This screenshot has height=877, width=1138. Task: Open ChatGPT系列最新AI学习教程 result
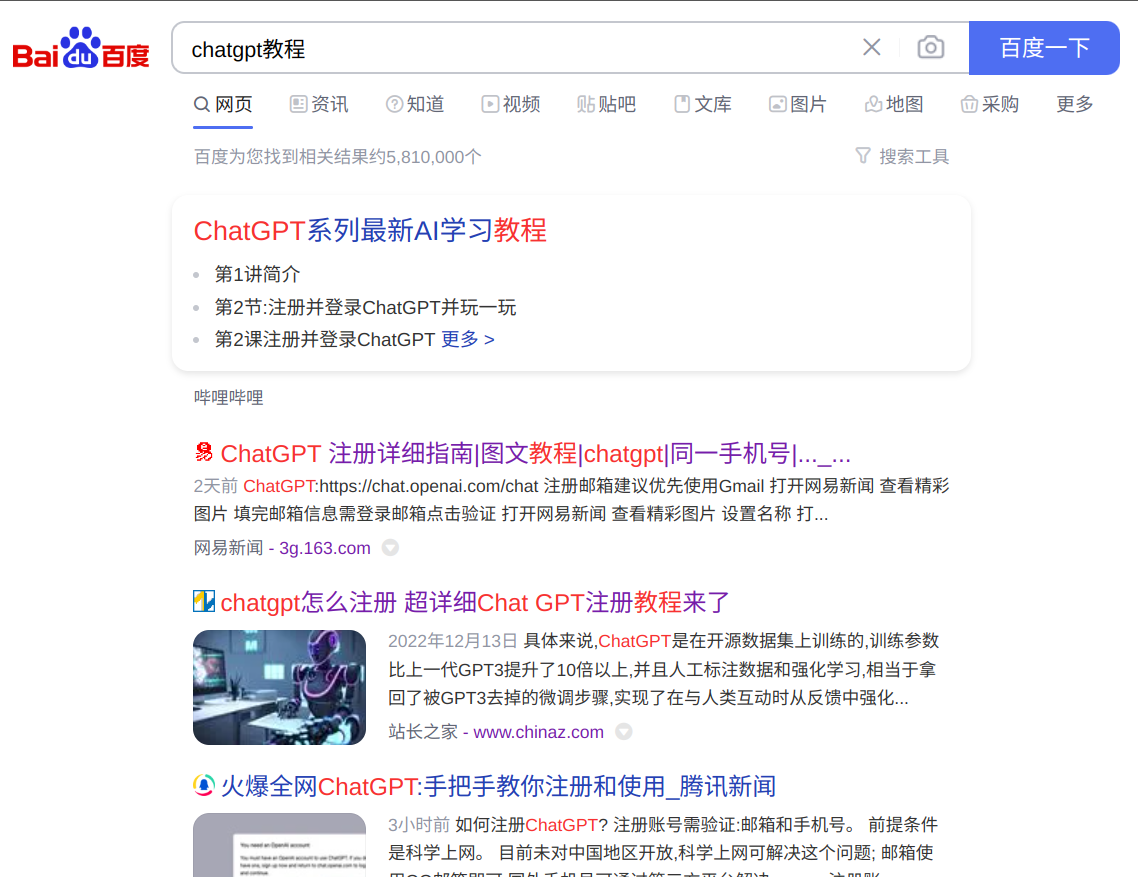370,231
